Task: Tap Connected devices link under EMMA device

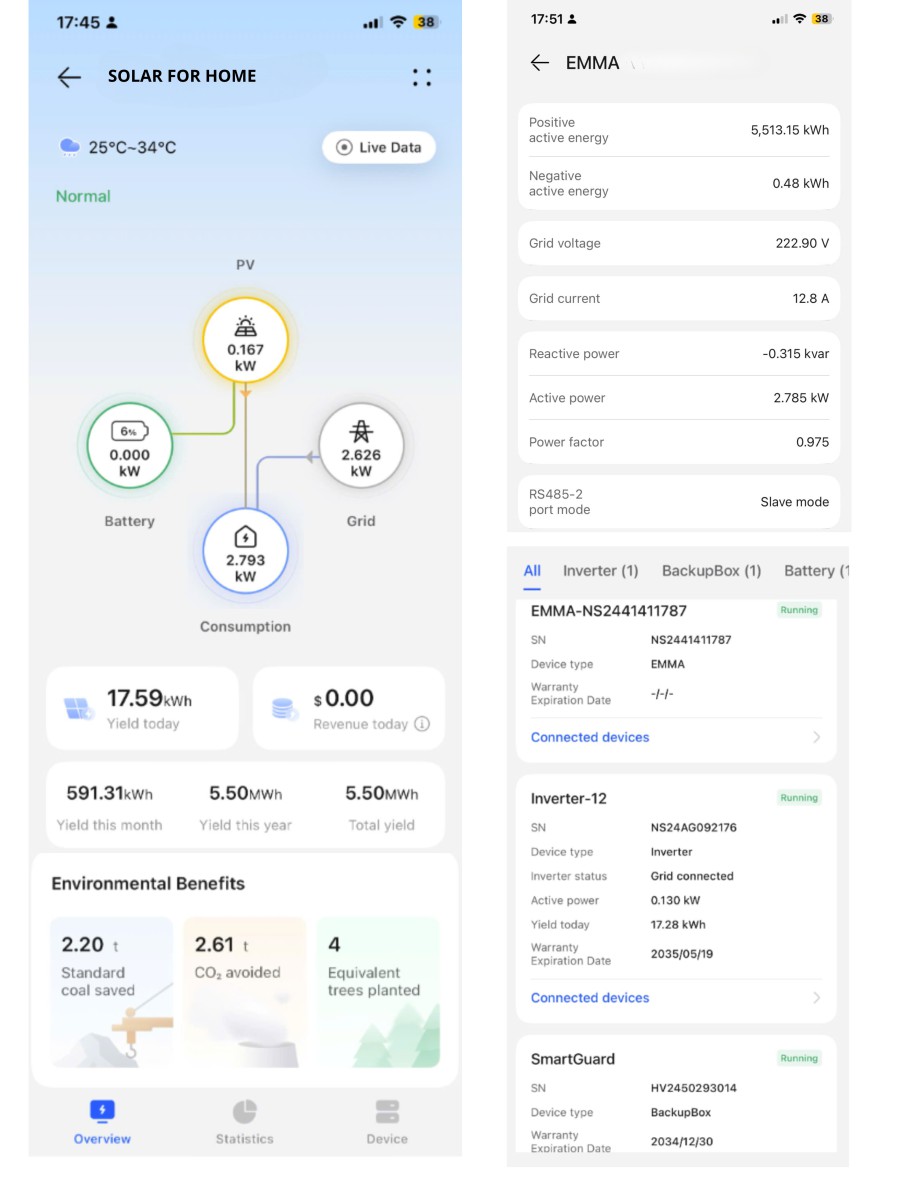Action: coord(590,737)
